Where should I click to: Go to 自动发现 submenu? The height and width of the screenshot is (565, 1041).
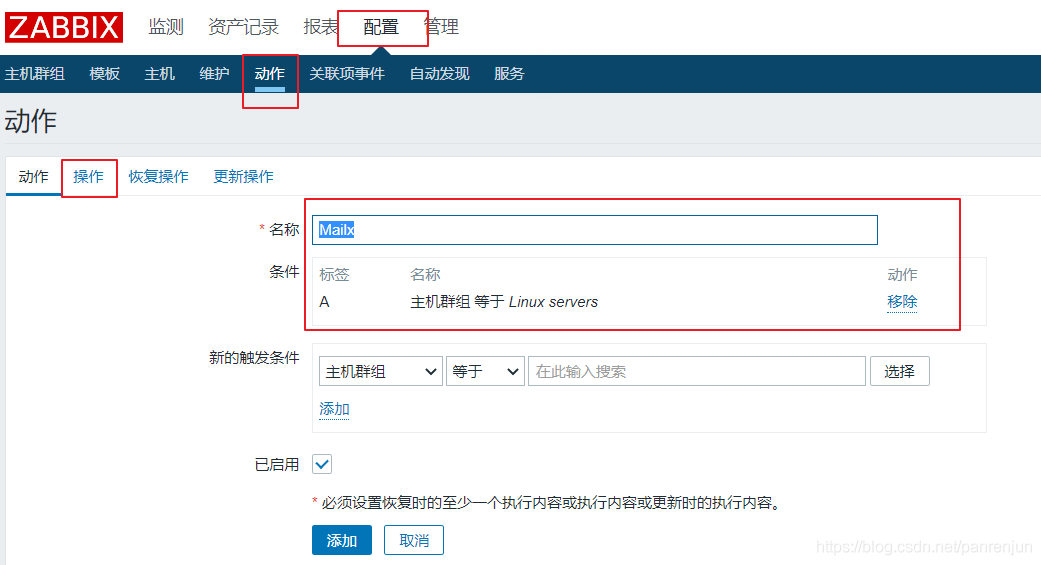point(440,74)
